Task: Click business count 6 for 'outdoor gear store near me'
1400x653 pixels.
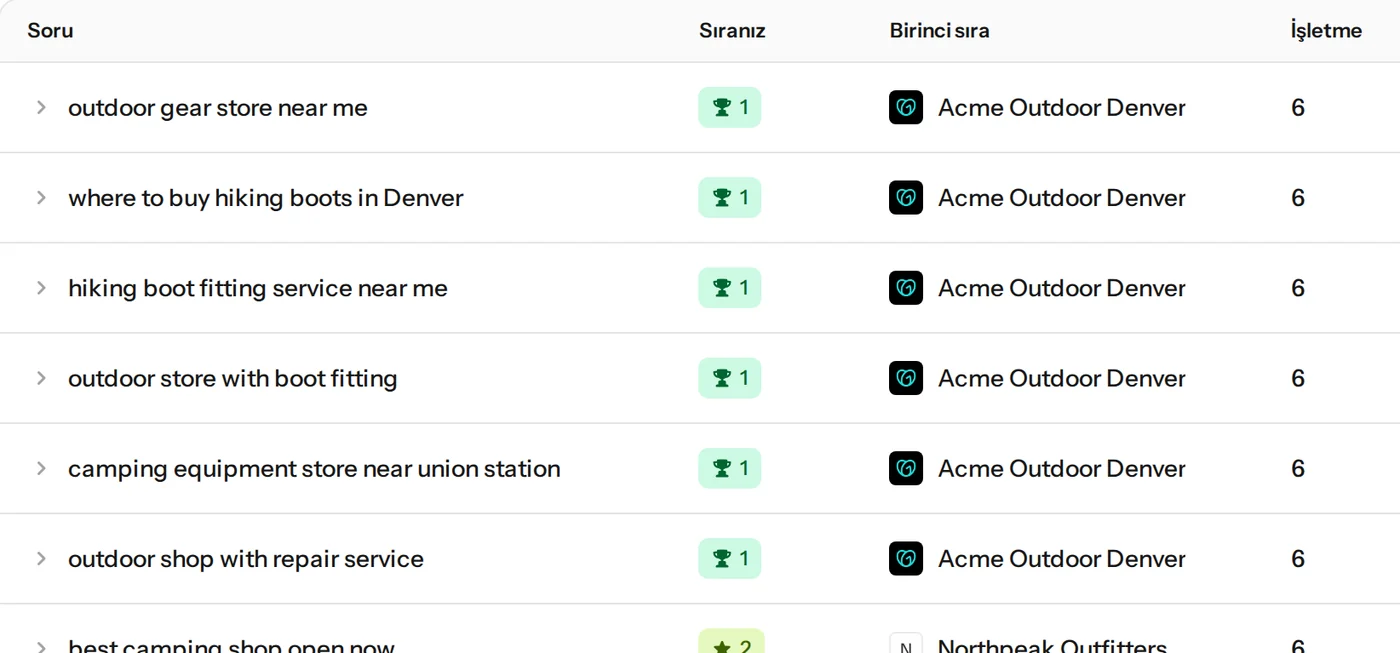Action: [x=1298, y=107]
